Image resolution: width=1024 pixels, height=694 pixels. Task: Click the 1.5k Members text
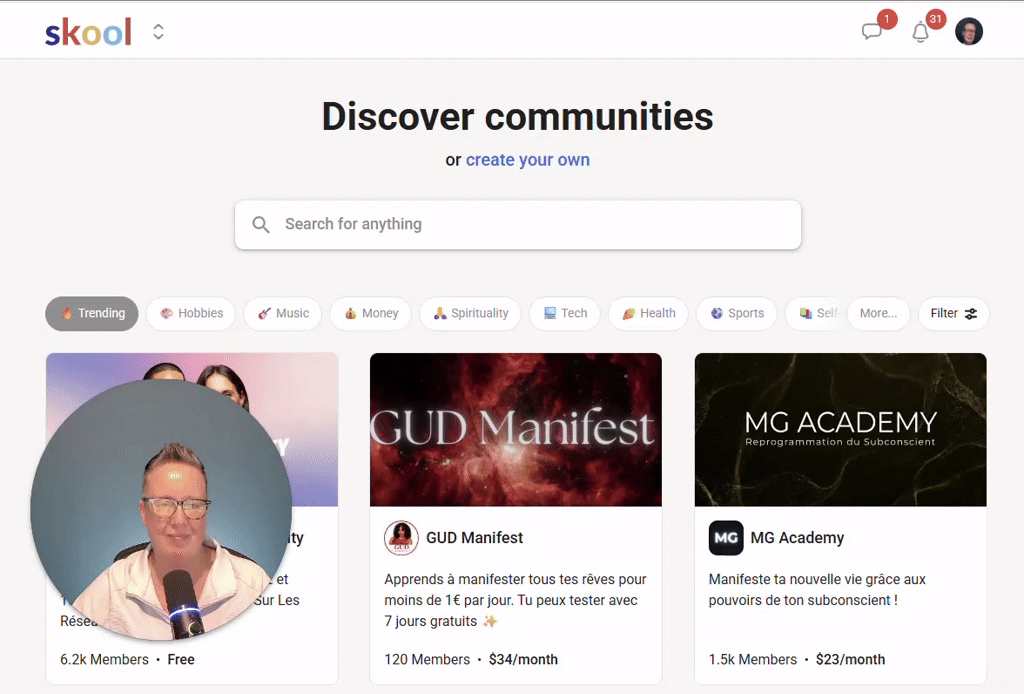pos(753,659)
